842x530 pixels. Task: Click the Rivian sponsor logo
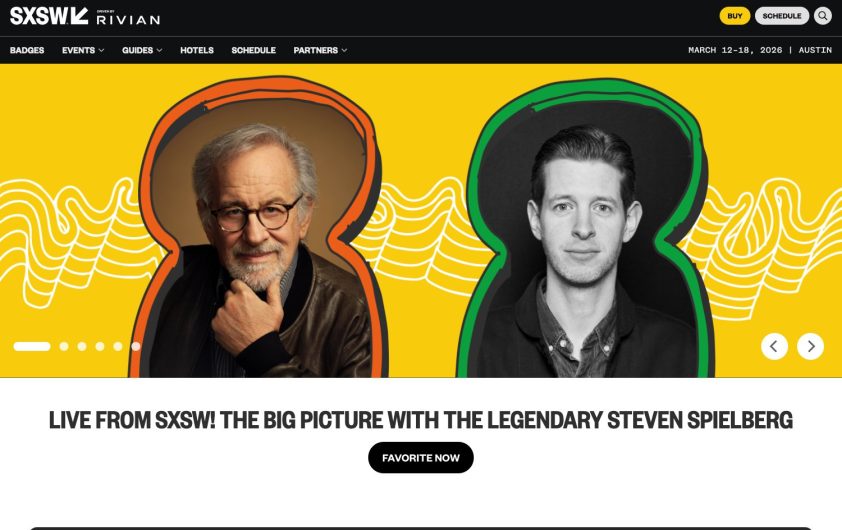128,18
